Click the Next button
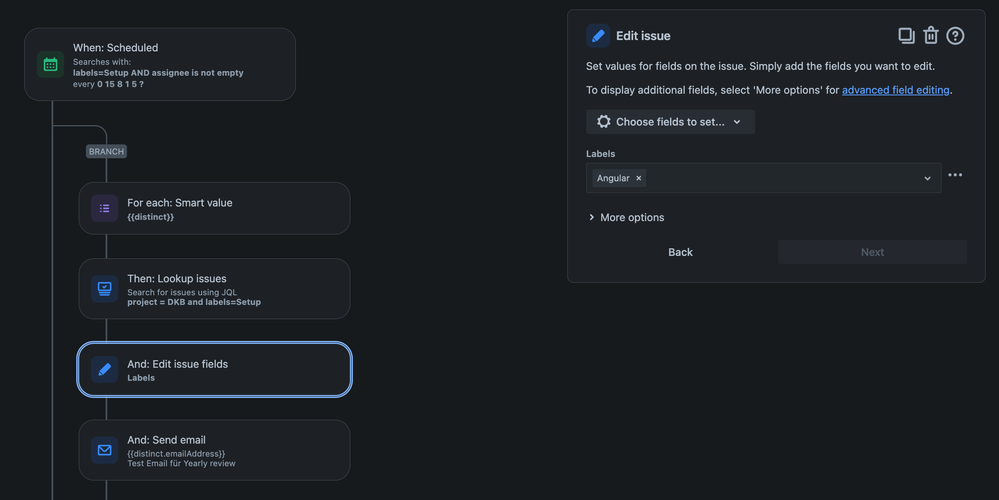 pyautogui.click(x=872, y=252)
